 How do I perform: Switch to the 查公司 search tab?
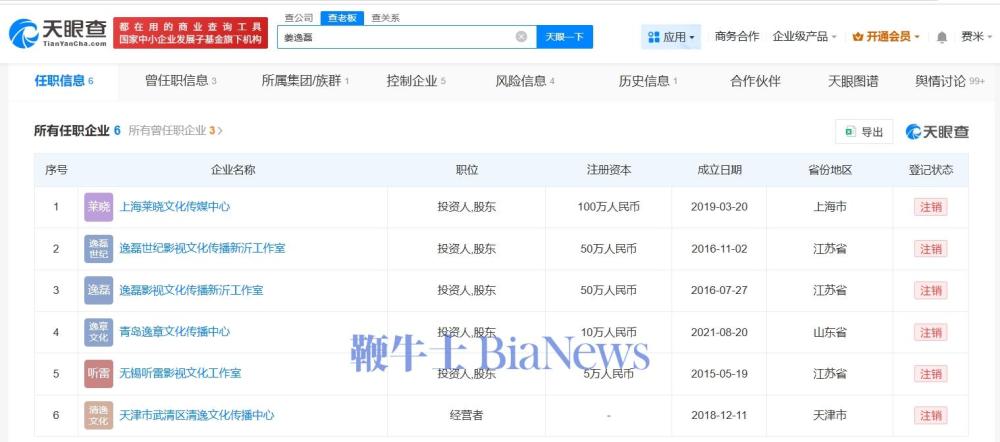[299, 18]
